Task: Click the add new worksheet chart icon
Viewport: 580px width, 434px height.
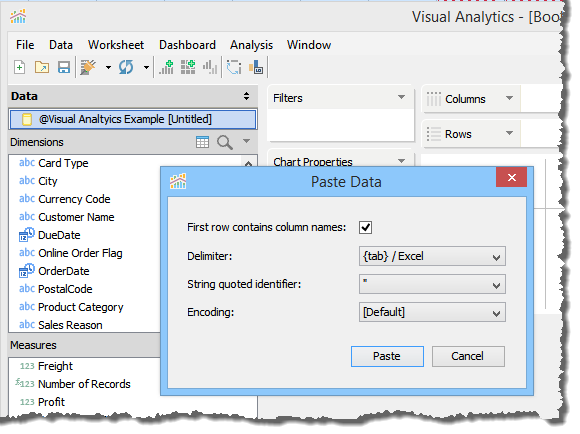Action: [x=166, y=67]
